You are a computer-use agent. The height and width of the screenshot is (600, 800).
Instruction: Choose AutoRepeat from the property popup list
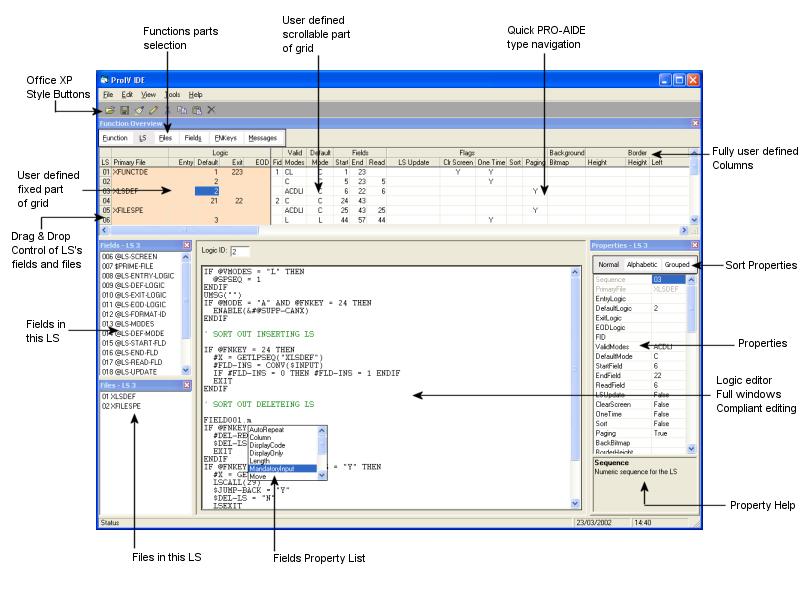(282, 430)
